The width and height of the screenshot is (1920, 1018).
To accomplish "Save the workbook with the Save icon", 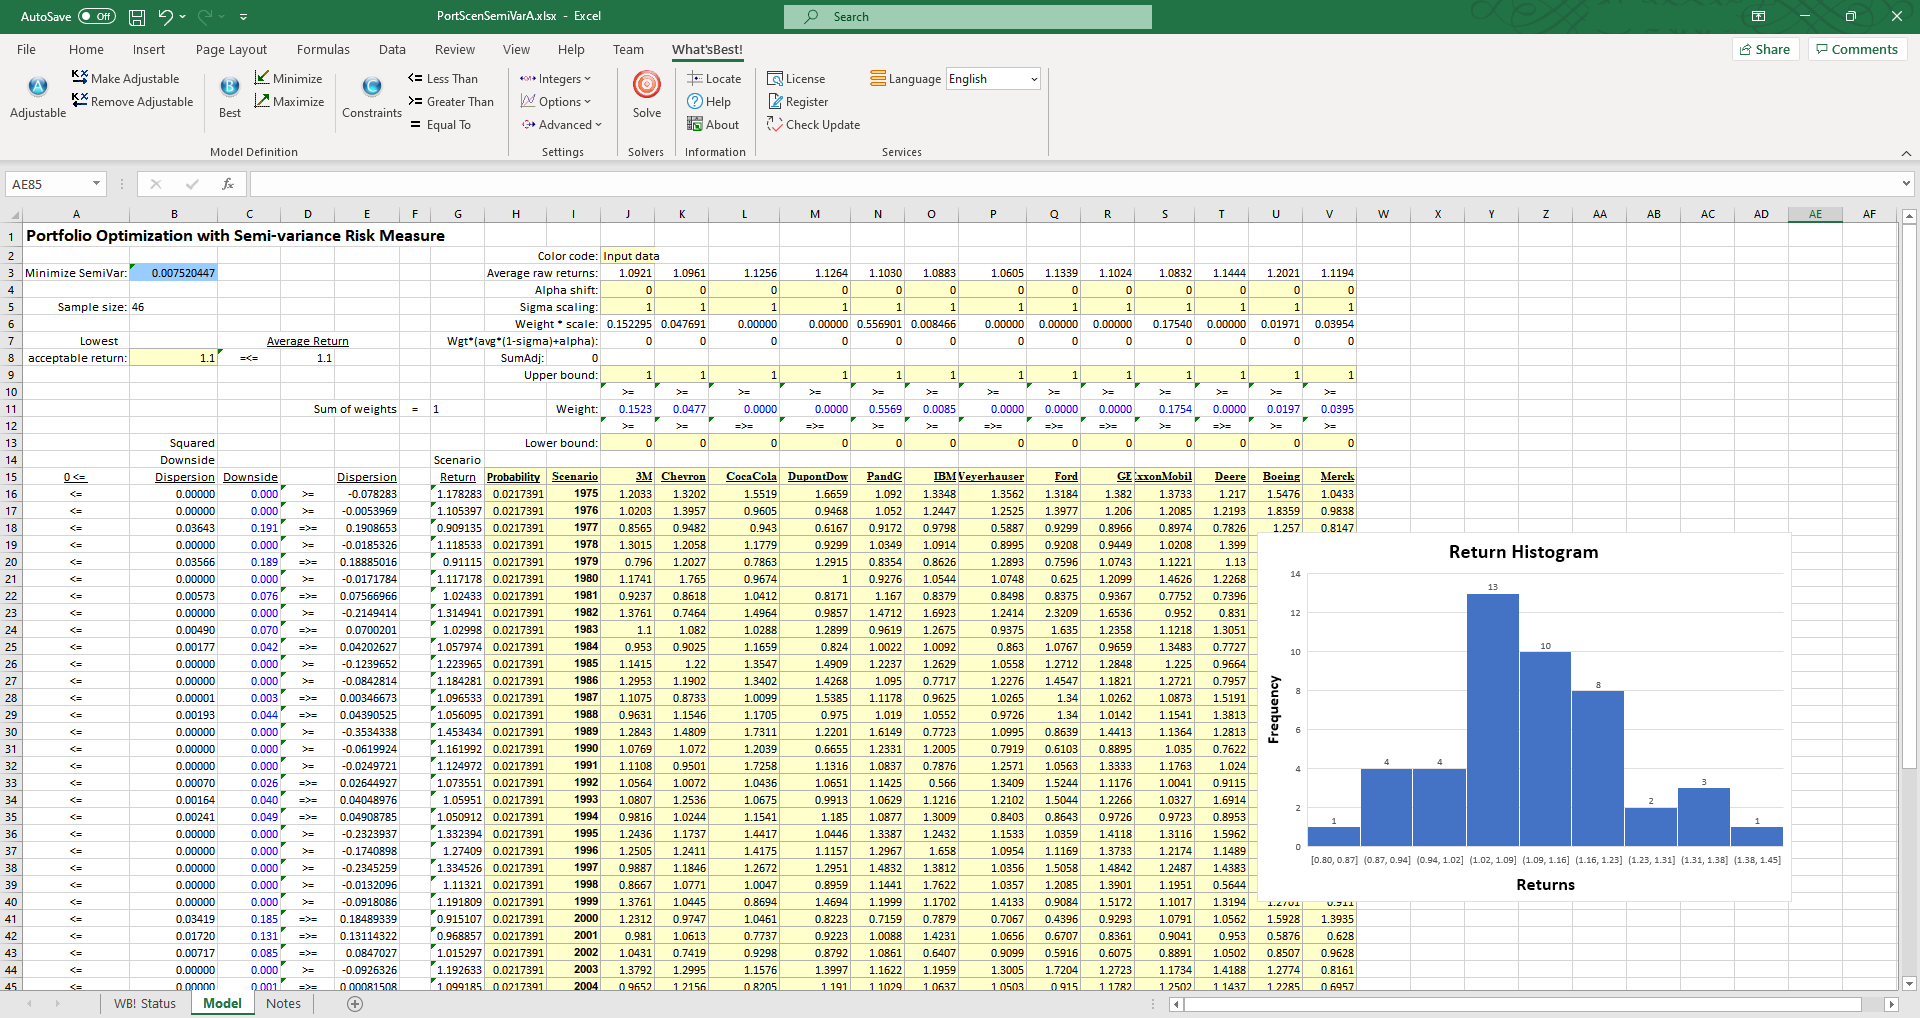I will coord(137,16).
